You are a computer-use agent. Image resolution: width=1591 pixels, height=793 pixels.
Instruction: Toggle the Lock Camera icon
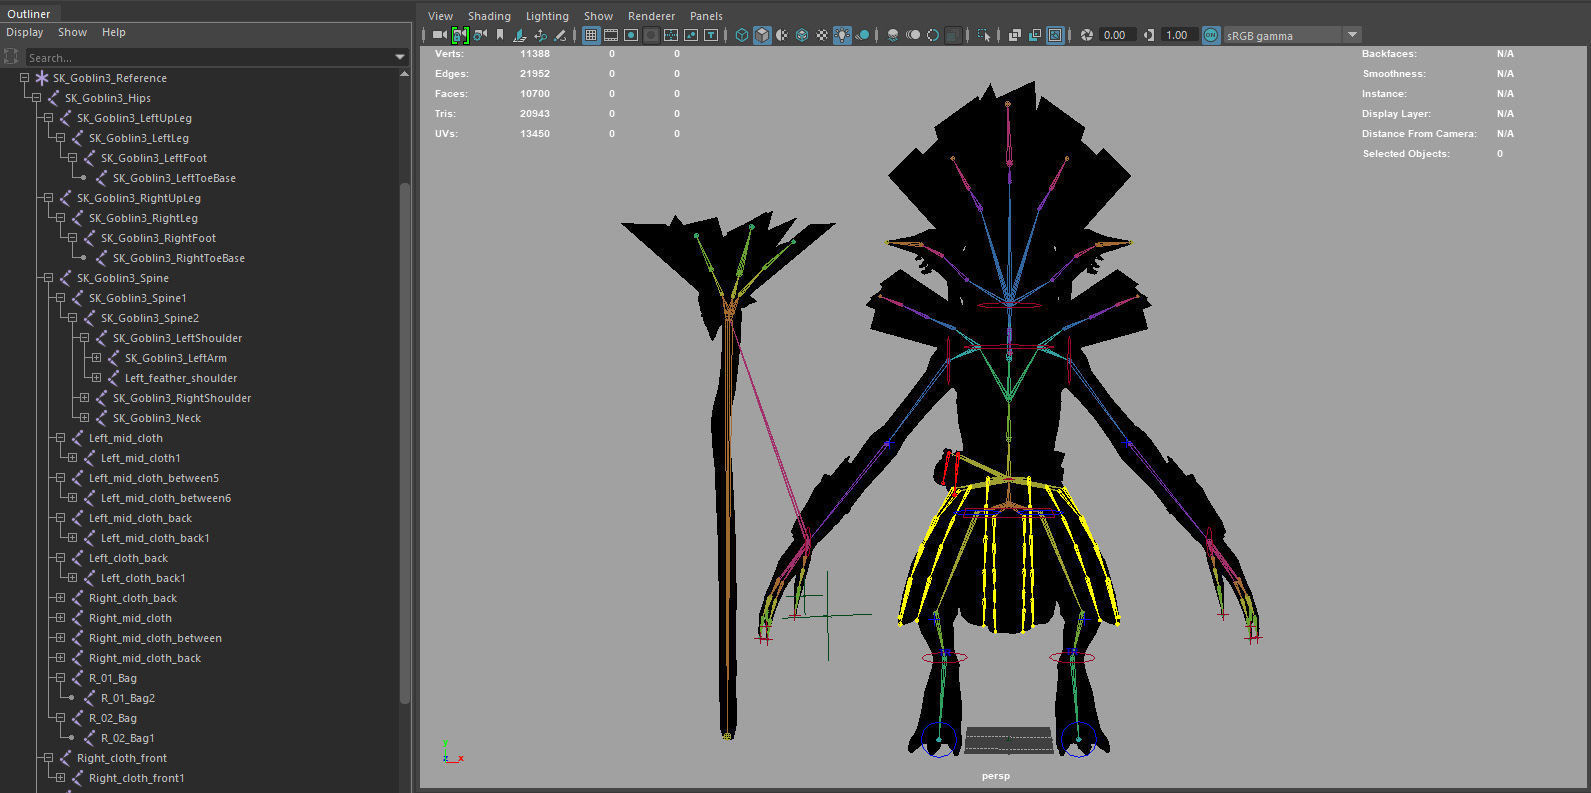[460, 35]
